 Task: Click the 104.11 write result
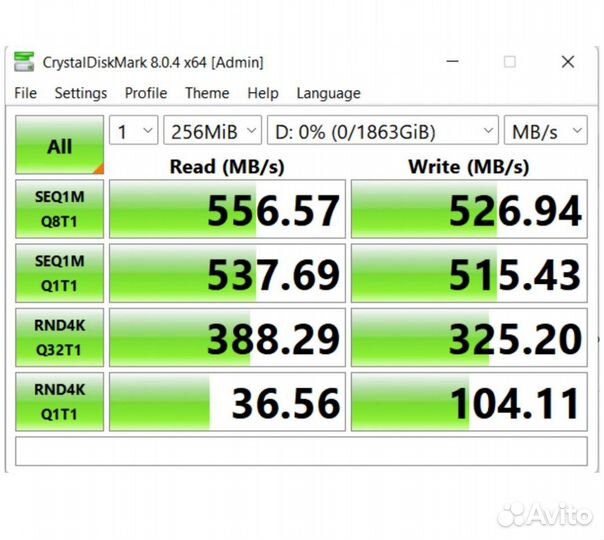click(469, 402)
